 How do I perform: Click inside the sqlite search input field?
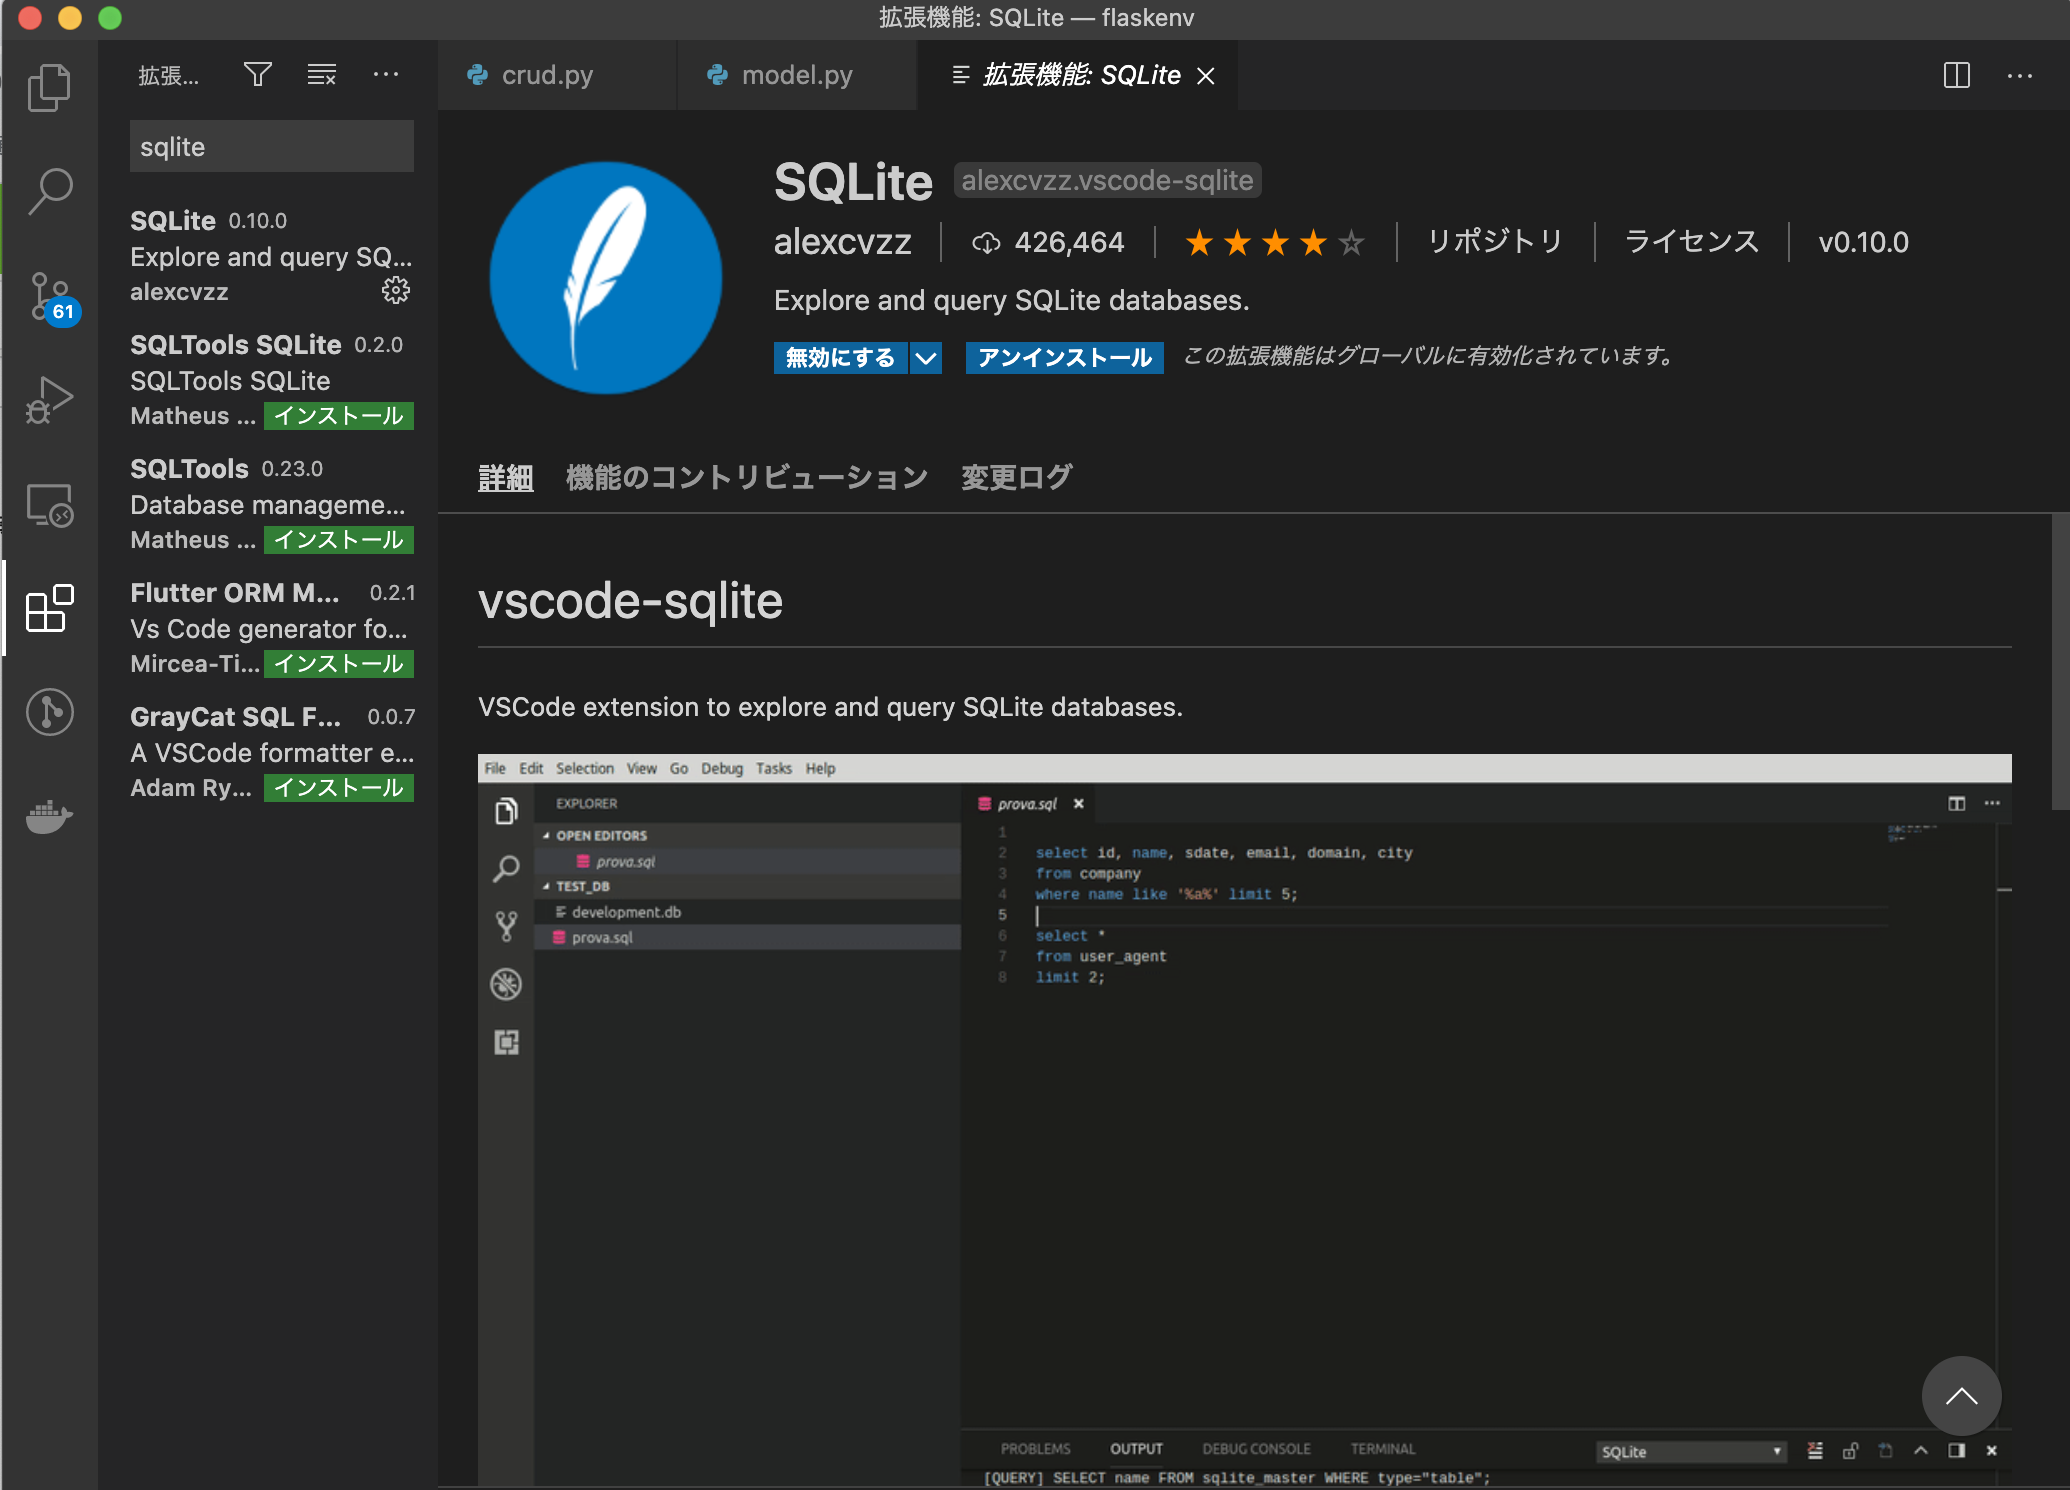[271, 146]
